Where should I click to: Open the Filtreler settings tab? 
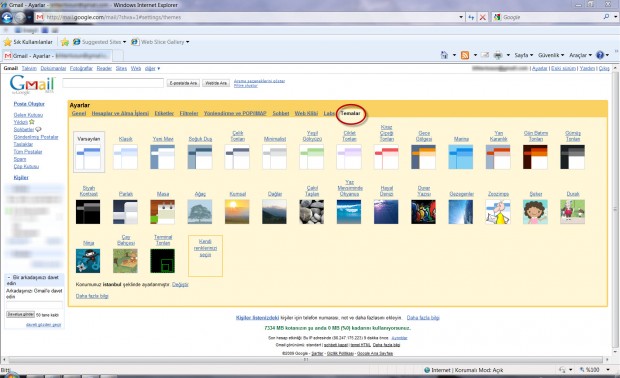coord(189,113)
